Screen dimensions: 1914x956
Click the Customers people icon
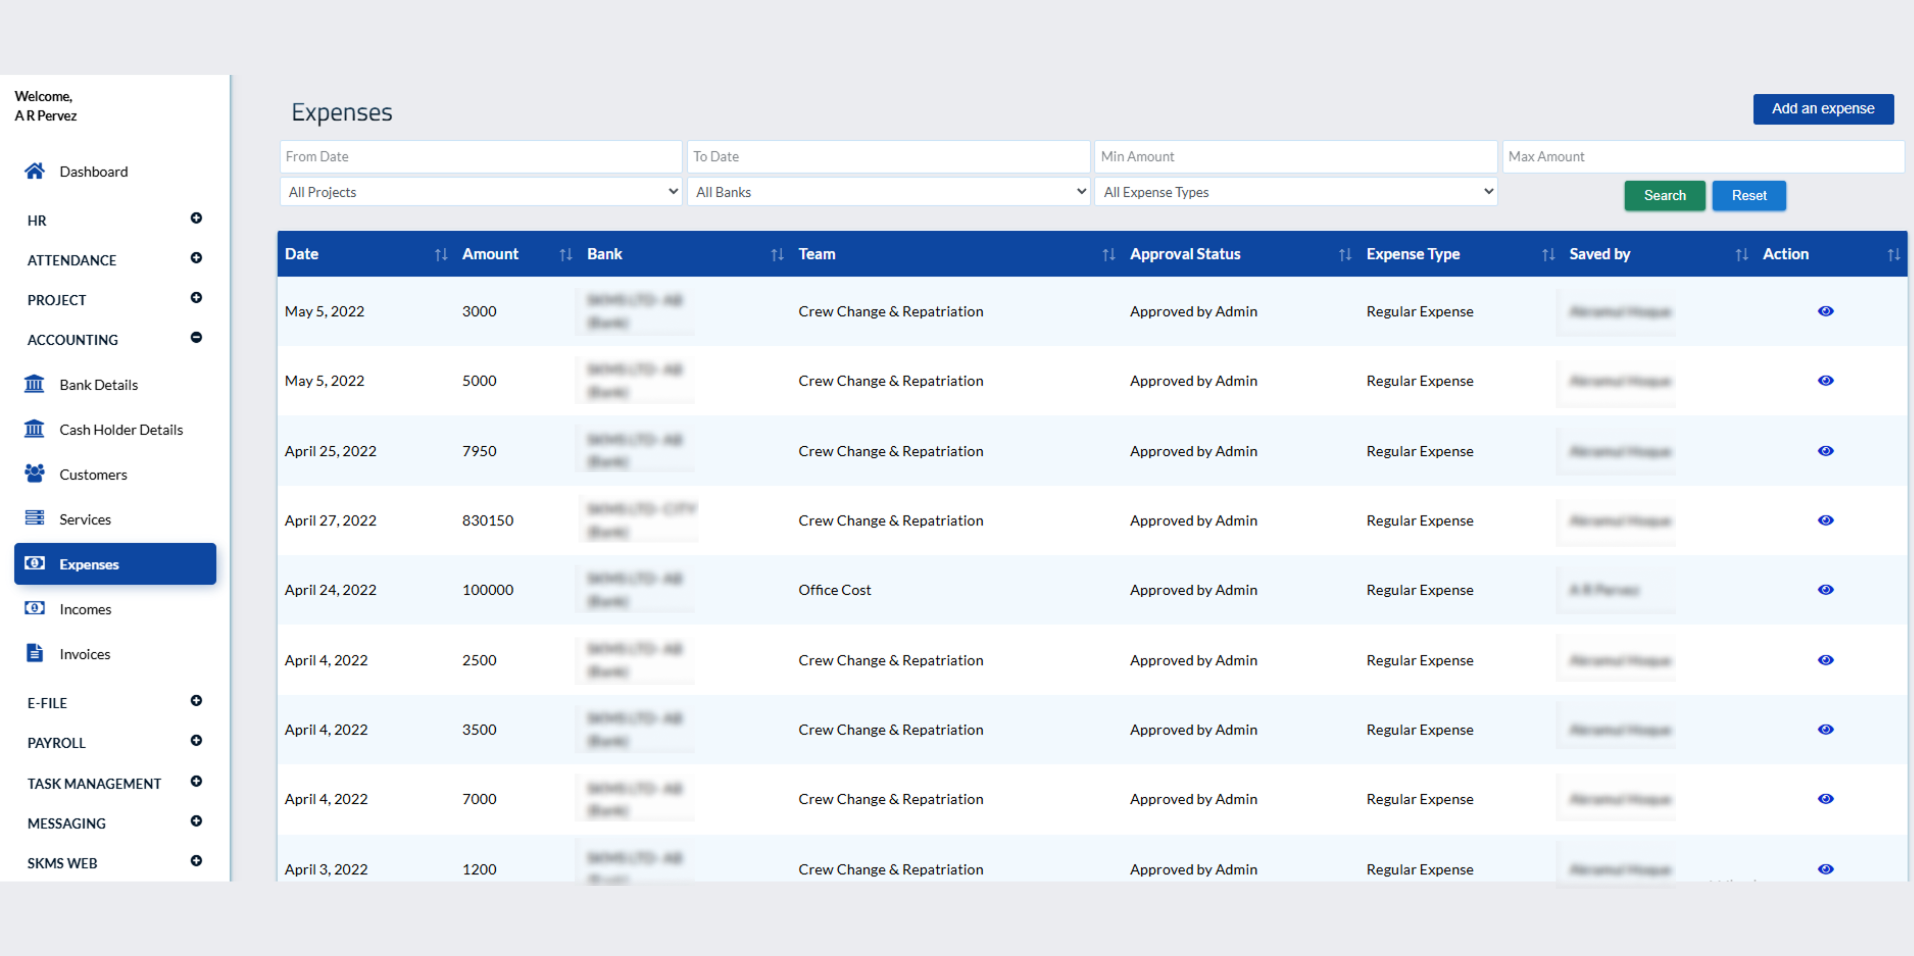(x=35, y=474)
